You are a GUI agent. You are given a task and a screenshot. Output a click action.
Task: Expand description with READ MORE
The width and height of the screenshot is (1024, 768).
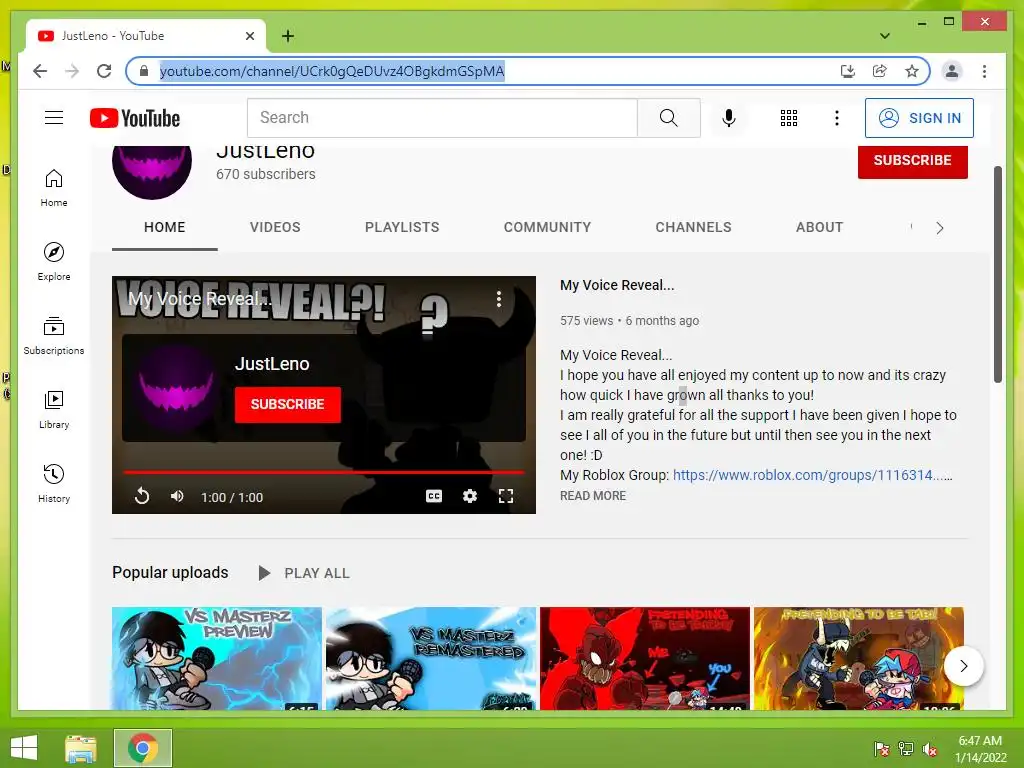tap(593, 496)
